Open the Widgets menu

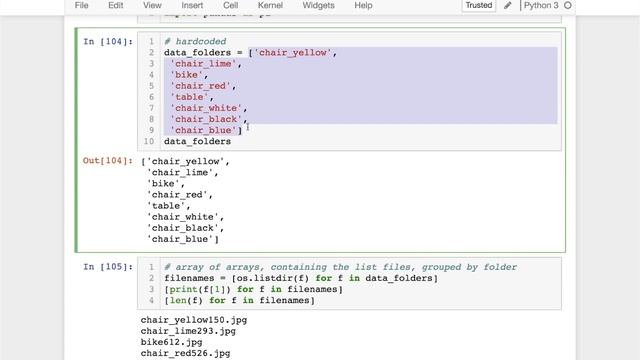[318, 5]
